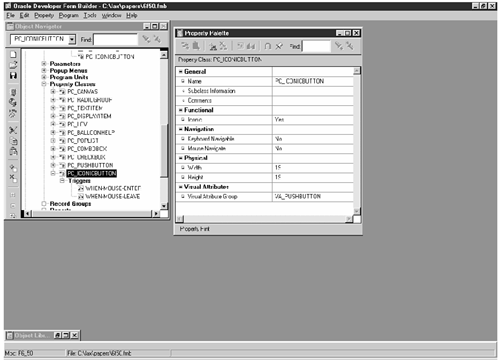Click the Save icon in Navigator toolbar
500x363 pixels.
pos(13,76)
